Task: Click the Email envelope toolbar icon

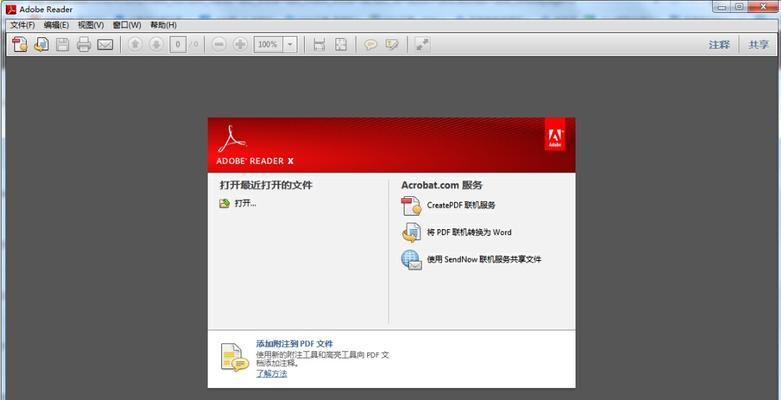Action: [x=105, y=45]
